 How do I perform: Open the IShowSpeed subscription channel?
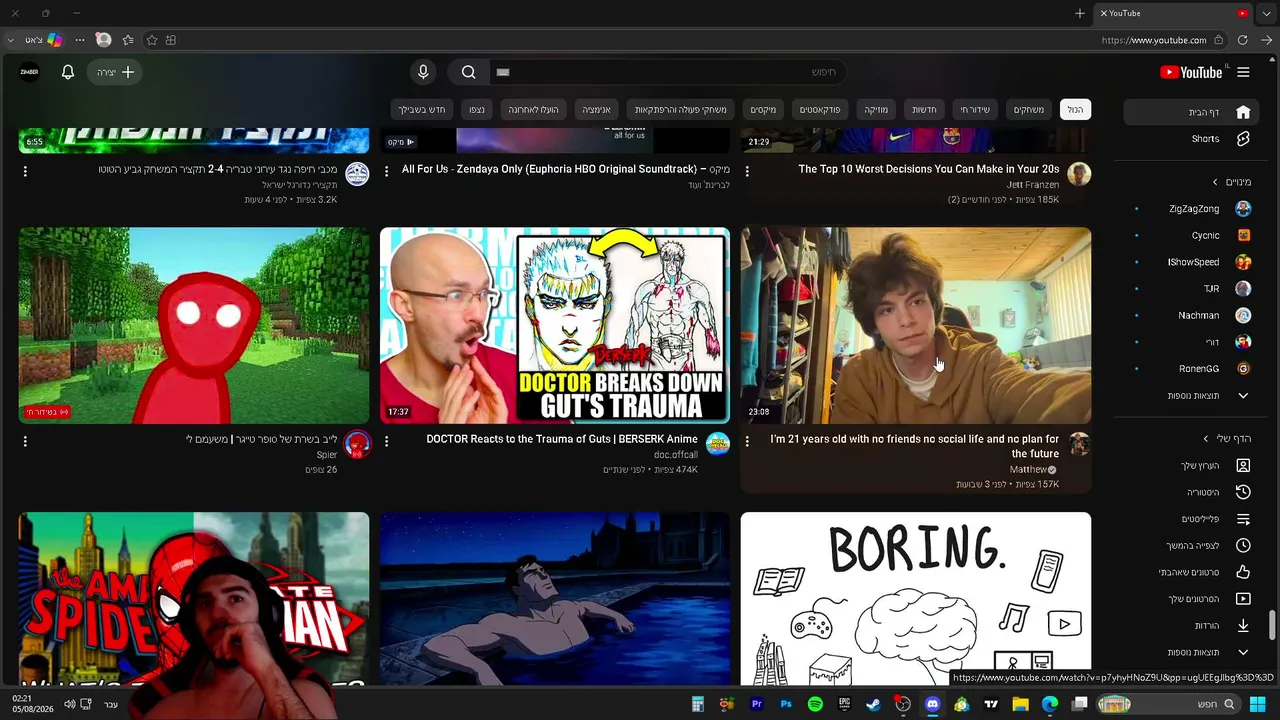(x=1192, y=262)
